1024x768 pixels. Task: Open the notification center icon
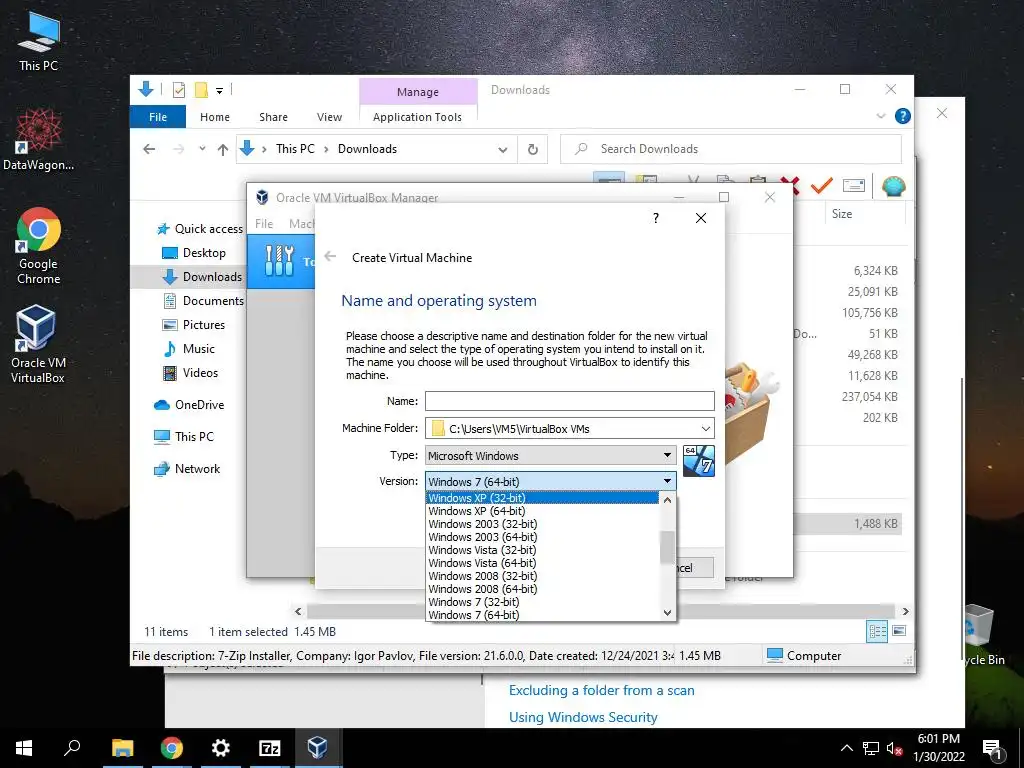(x=993, y=748)
